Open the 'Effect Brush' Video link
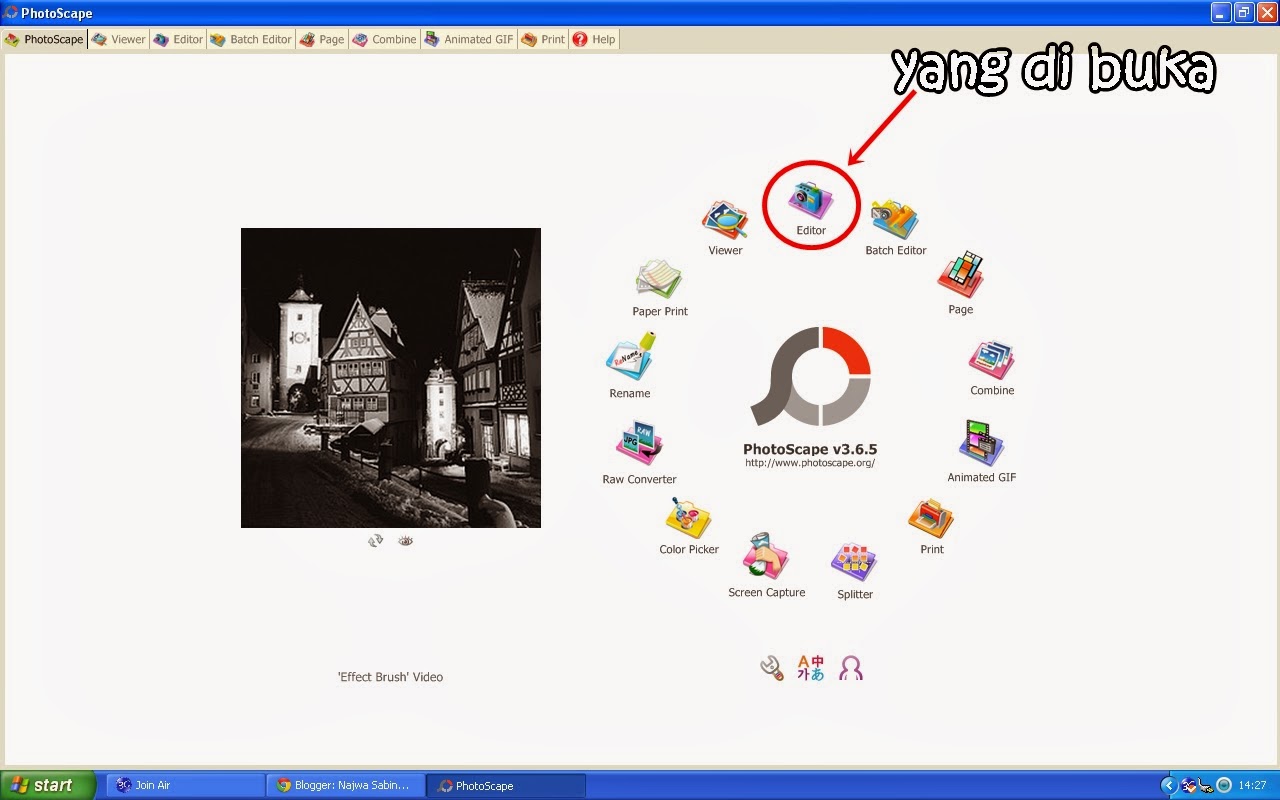1280x800 pixels. (x=390, y=677)
